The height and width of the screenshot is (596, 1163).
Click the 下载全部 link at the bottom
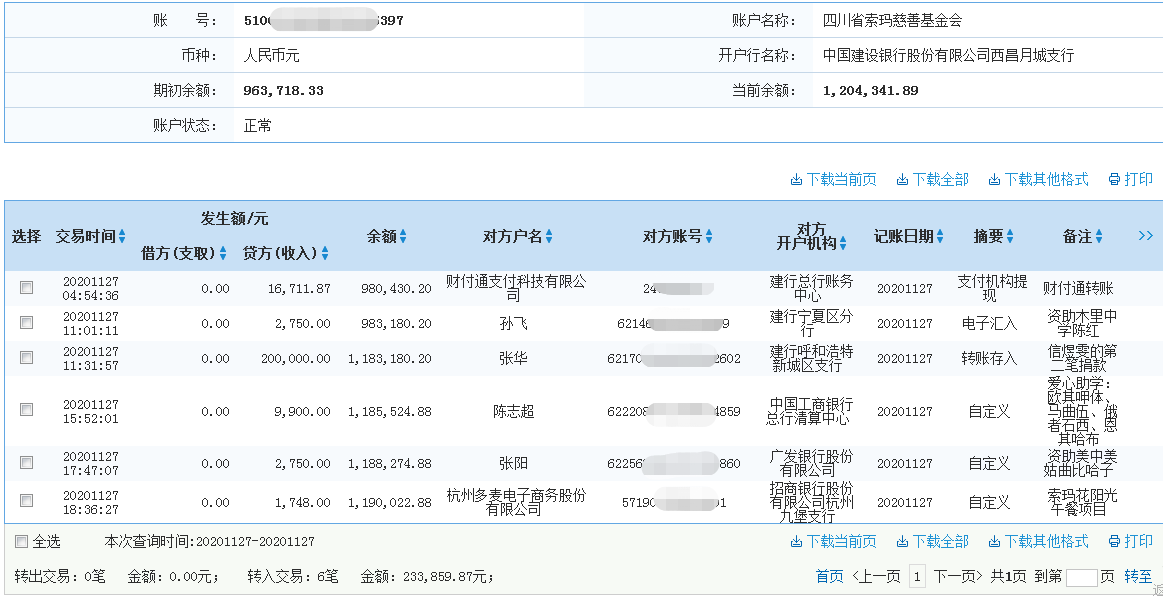[x=938, y=540]
